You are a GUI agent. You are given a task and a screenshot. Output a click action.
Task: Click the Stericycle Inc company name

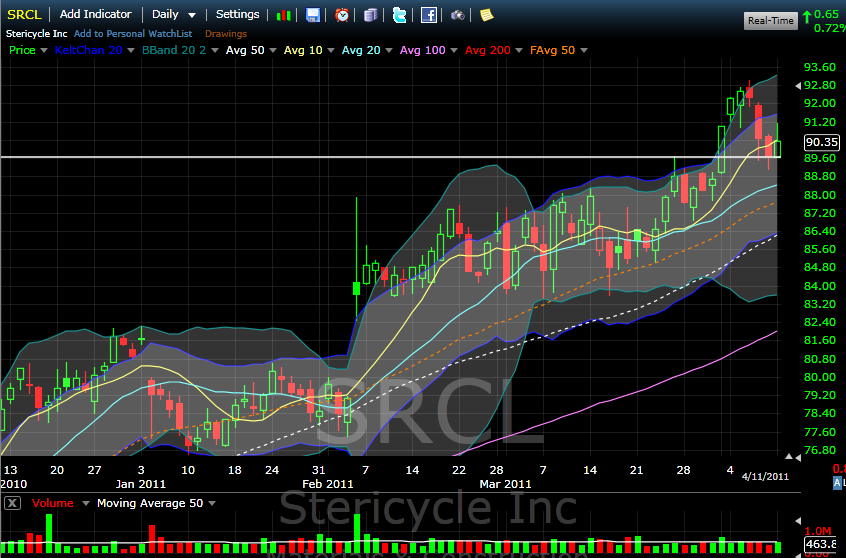[37, 33]
